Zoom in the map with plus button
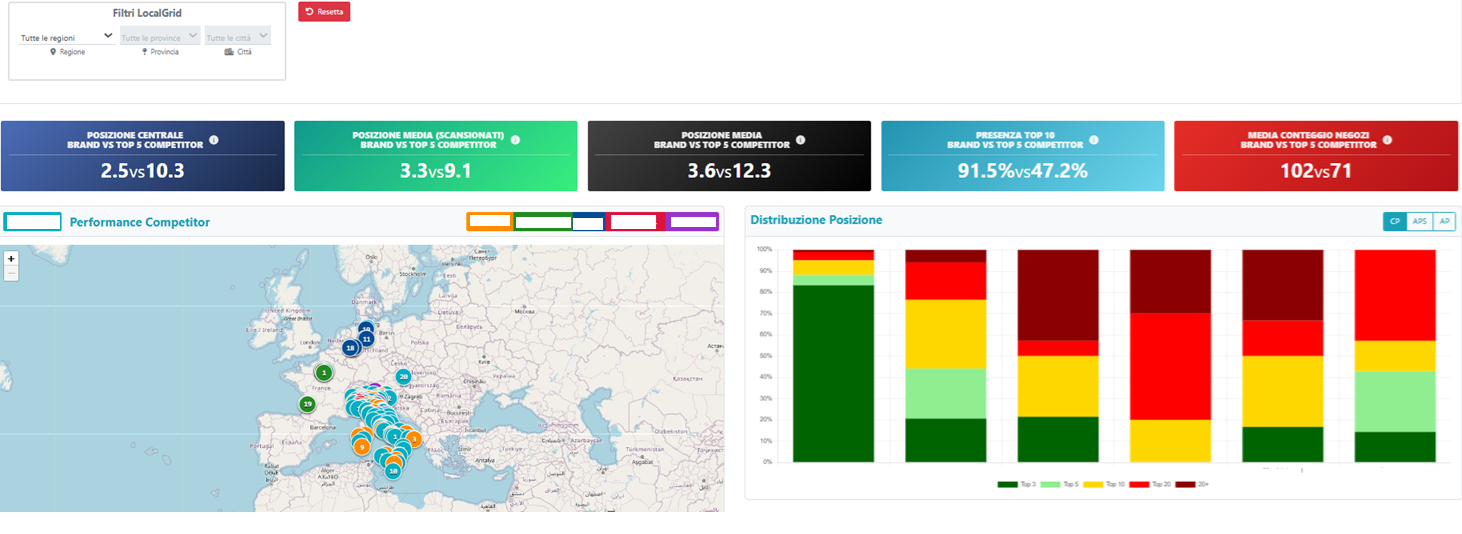This screenshot has width=1462, height=534. pos(11,258)
